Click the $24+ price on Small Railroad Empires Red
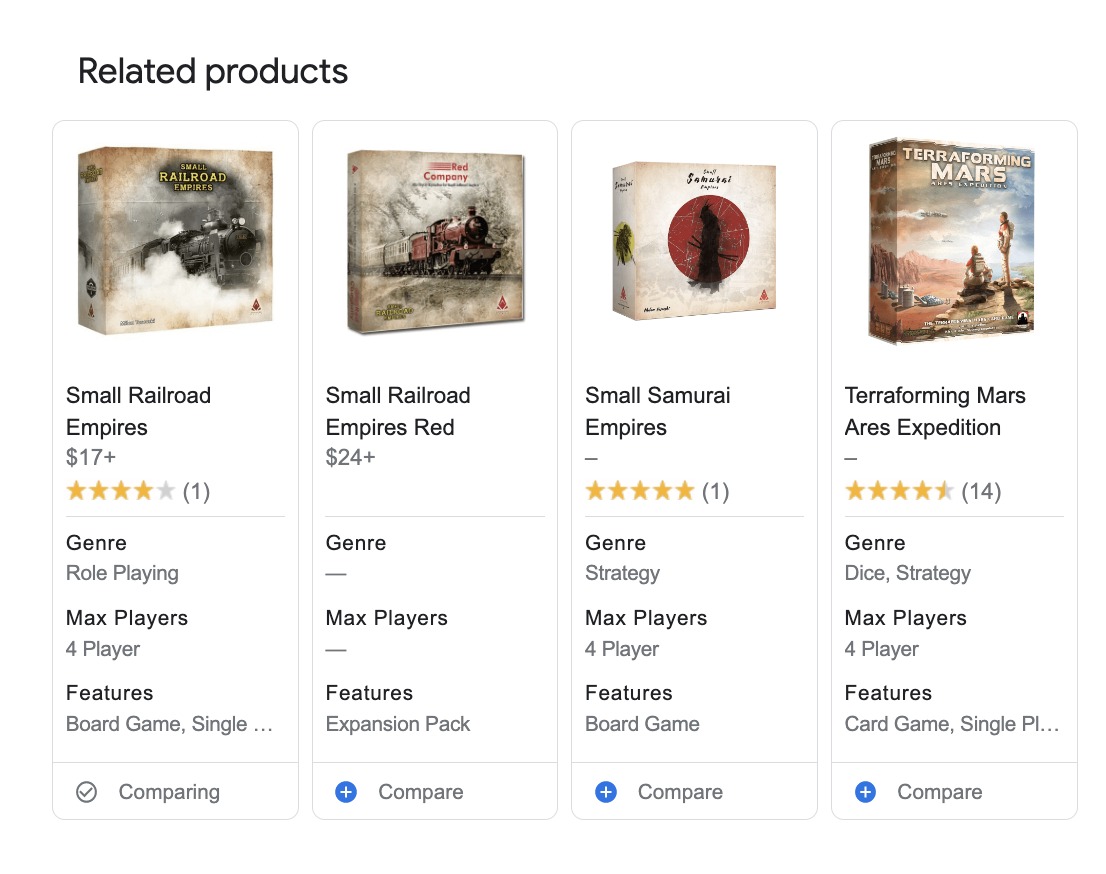The height and width of the screenshot is (874, 1106). pos(346,458)
